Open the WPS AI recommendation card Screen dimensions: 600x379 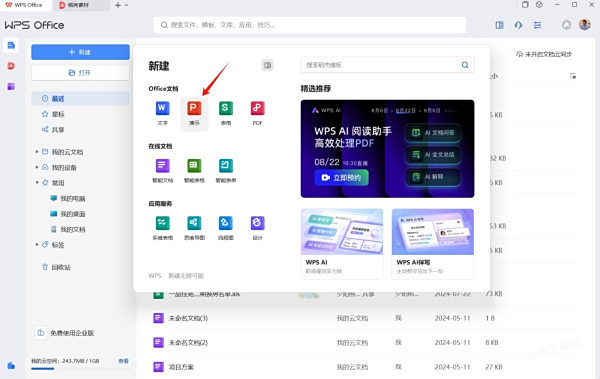pyautogui.click(x=342, y=243)
